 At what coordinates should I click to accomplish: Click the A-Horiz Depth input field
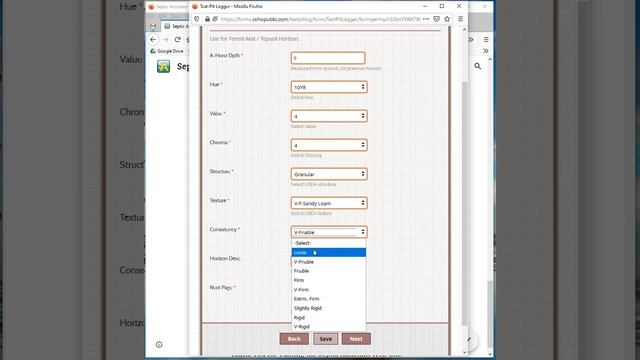click(x=328, y=58)
